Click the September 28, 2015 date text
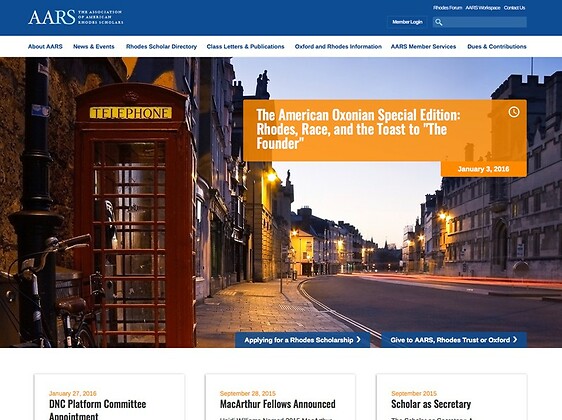562x420 pixels. (x=248, y=393)
